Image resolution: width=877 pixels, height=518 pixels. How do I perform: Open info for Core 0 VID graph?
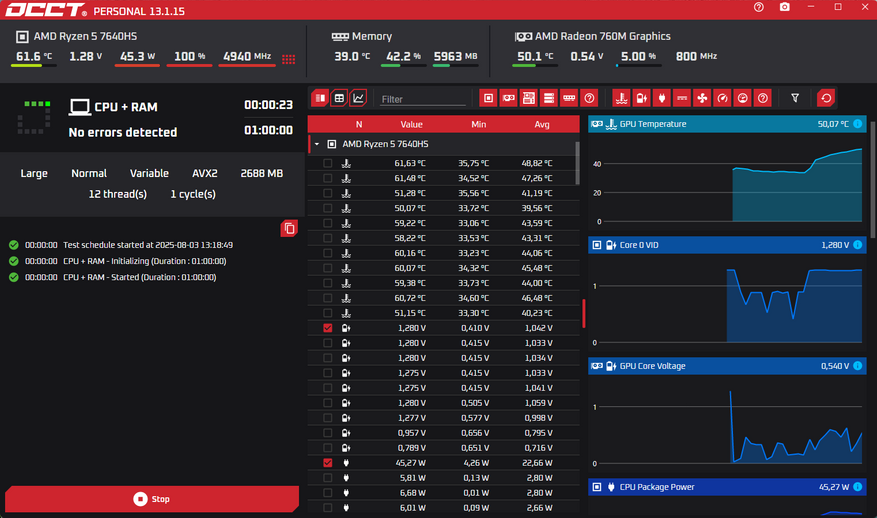coord(857,245)
